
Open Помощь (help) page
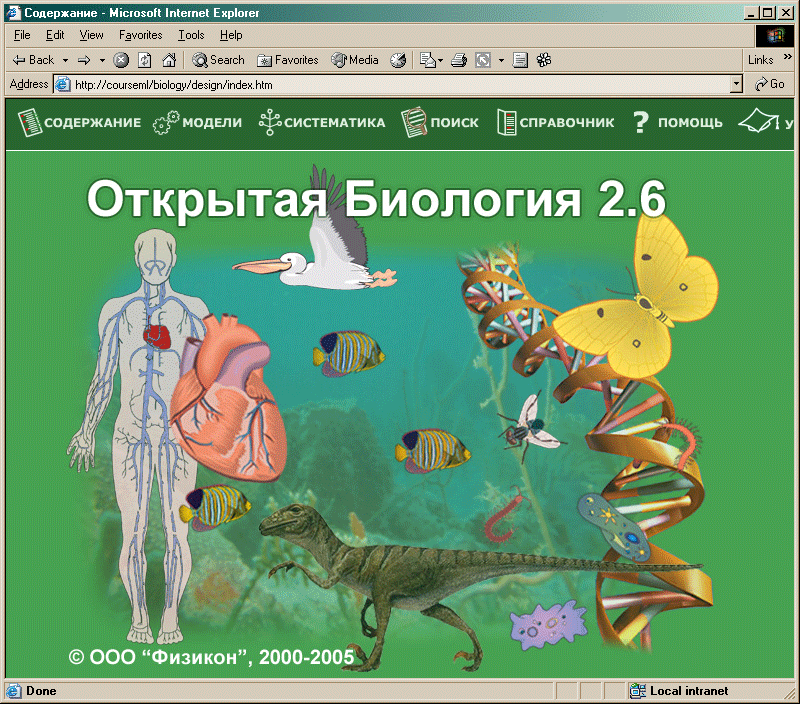(678, 122)
